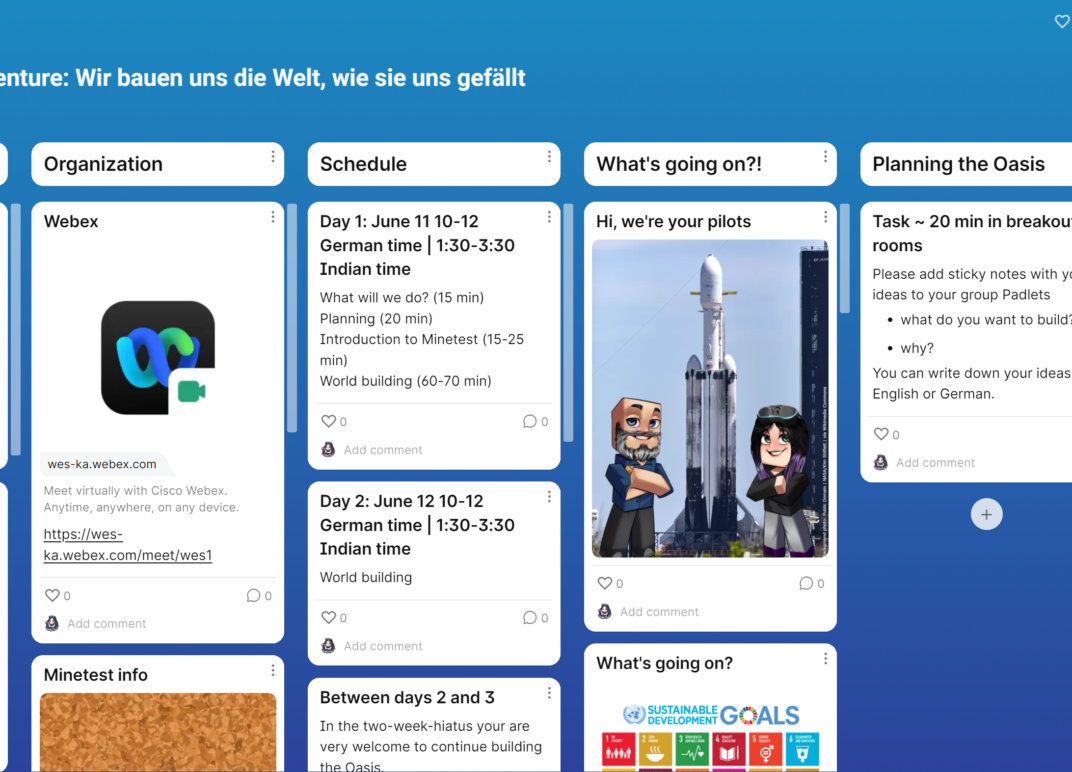Open the three-dot menu on Minetest info post
This screenshot has width=1072, height=772.
[273, 670]
